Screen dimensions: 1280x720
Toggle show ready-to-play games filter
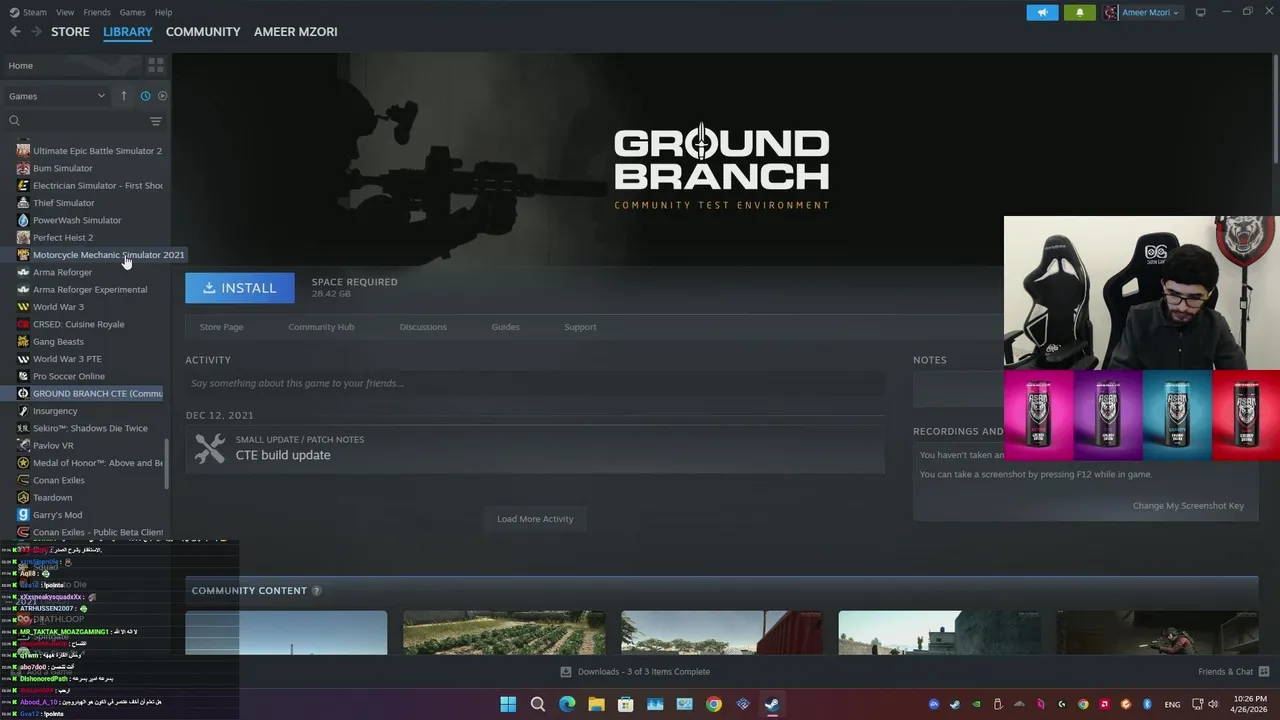tap(163, 96)
